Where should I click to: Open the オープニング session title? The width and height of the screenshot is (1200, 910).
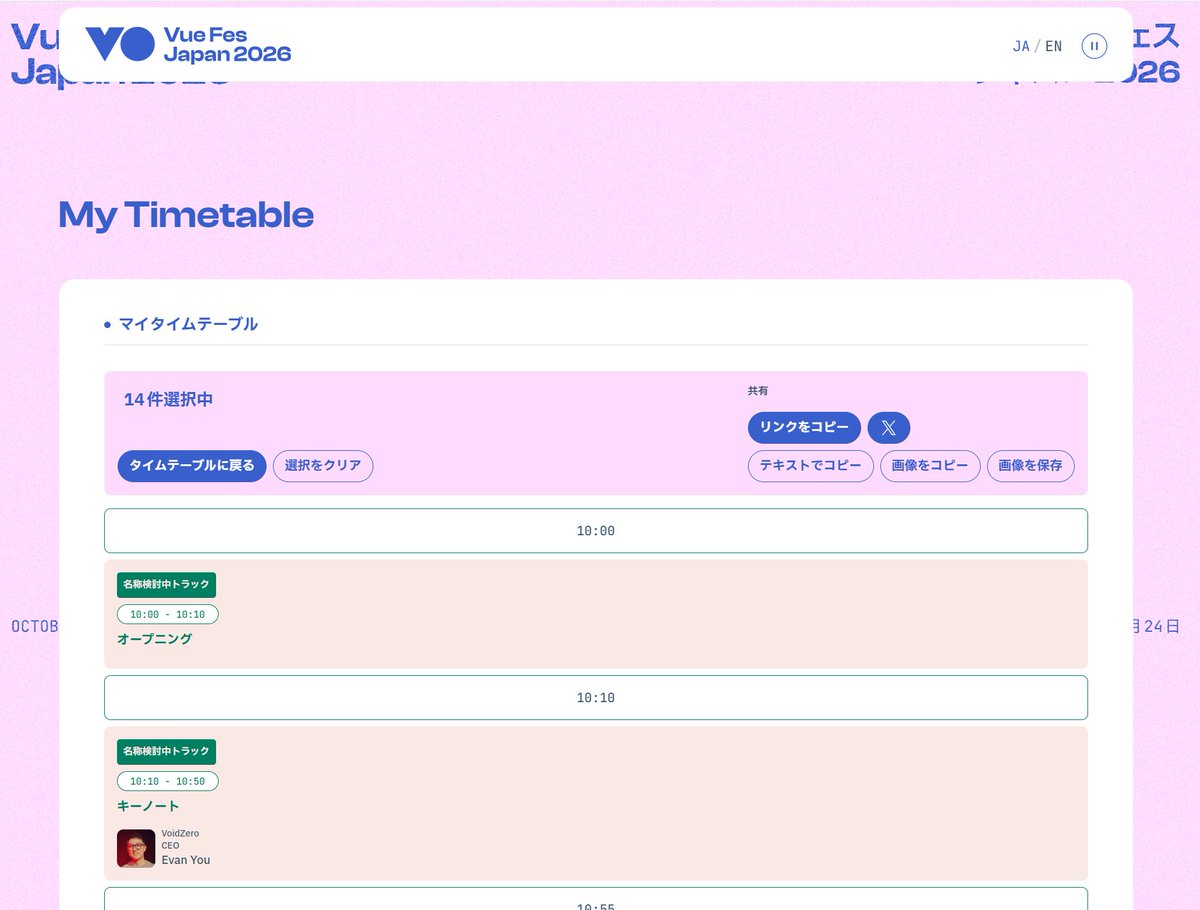(x=155, y=639)
